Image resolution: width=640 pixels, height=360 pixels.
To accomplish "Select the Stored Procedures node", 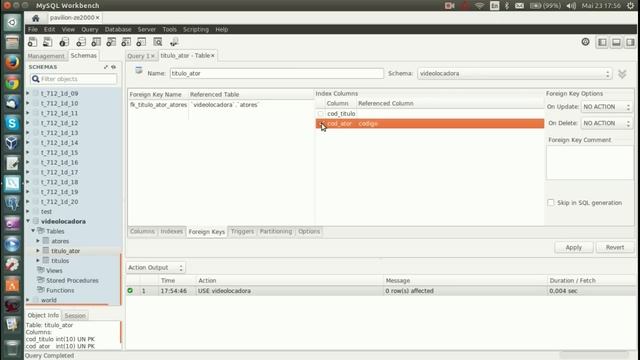I will pyautogui.click(x=72, y=280).
